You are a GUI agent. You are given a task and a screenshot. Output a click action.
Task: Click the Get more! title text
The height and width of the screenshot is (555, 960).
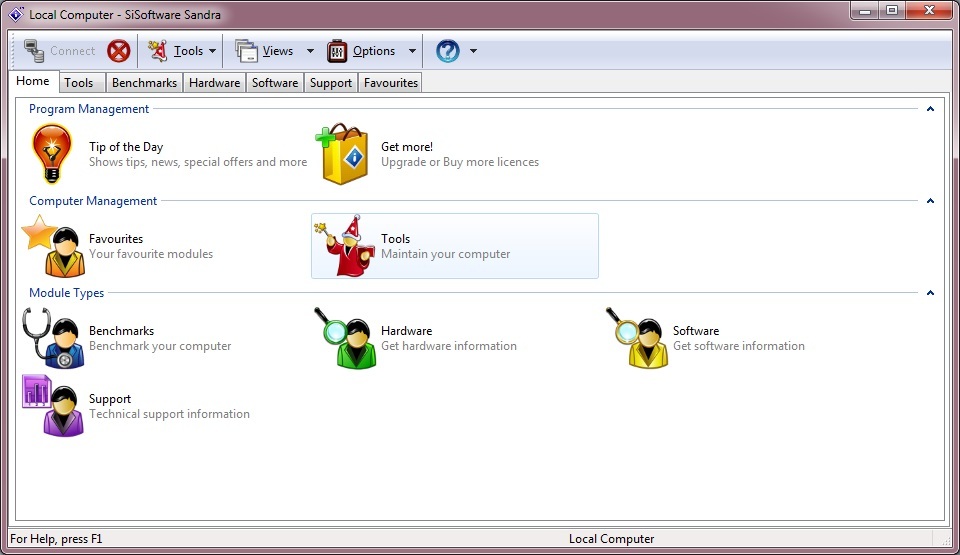407,146
